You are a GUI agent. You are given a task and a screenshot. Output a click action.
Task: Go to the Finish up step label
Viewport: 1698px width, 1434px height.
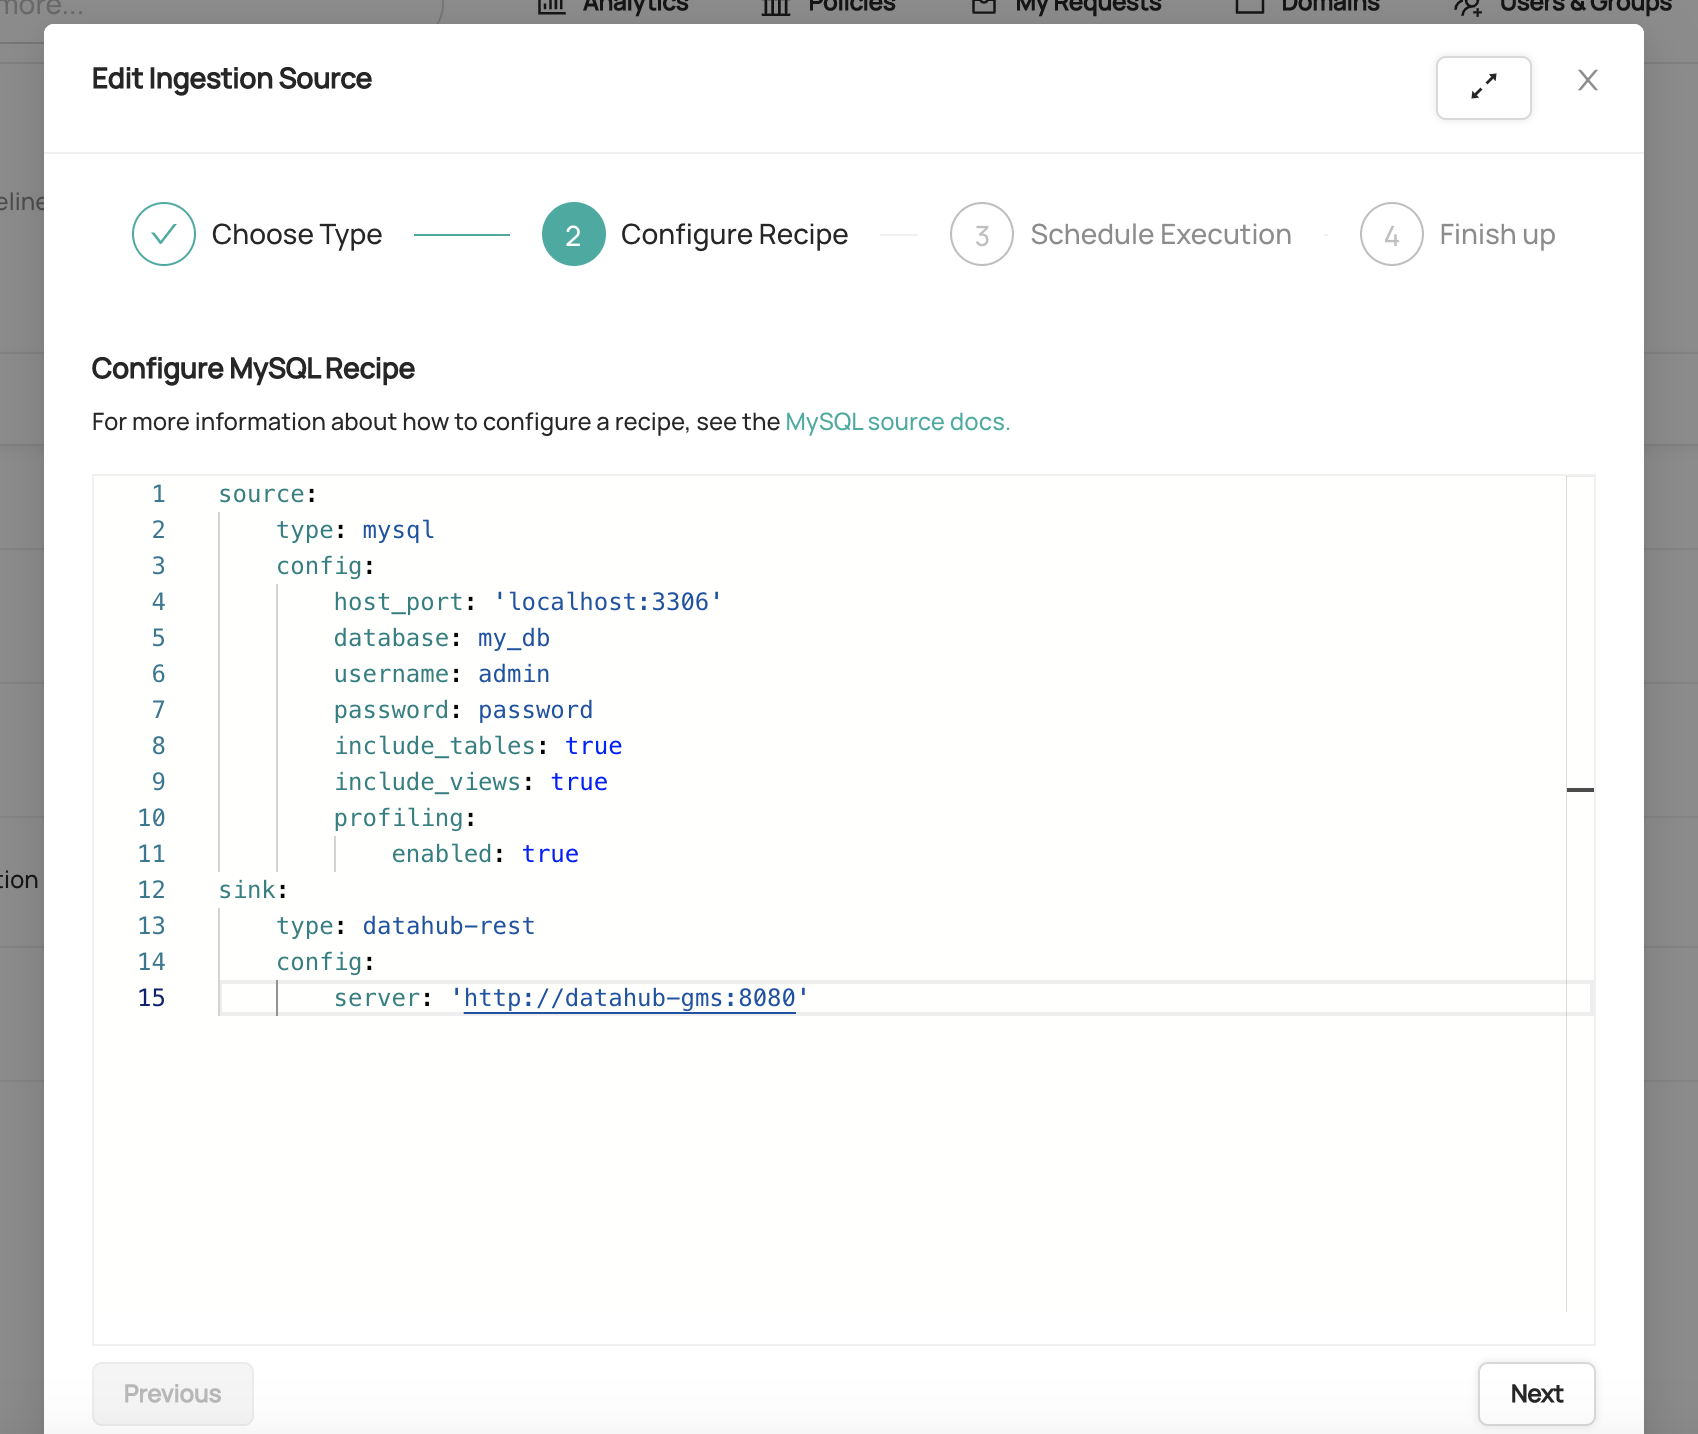pyautogui.click(x=1496, y=234)
